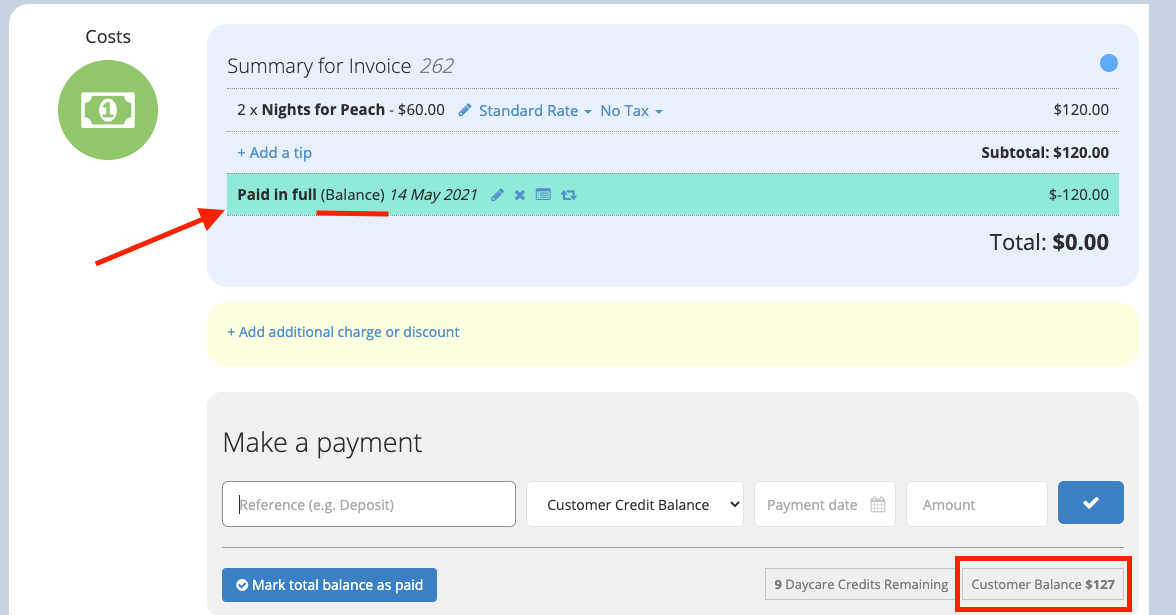Click into the Amount field
This screenshot has height=615, width=1176.
coord(976,504)
